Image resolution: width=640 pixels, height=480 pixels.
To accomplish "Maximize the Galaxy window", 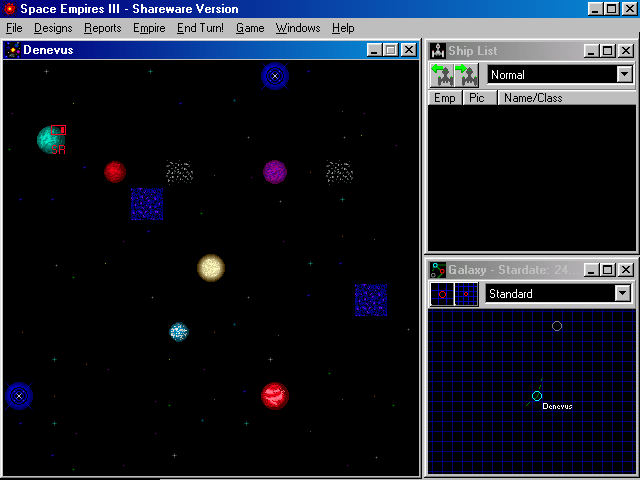I will (x=608, y=269).
